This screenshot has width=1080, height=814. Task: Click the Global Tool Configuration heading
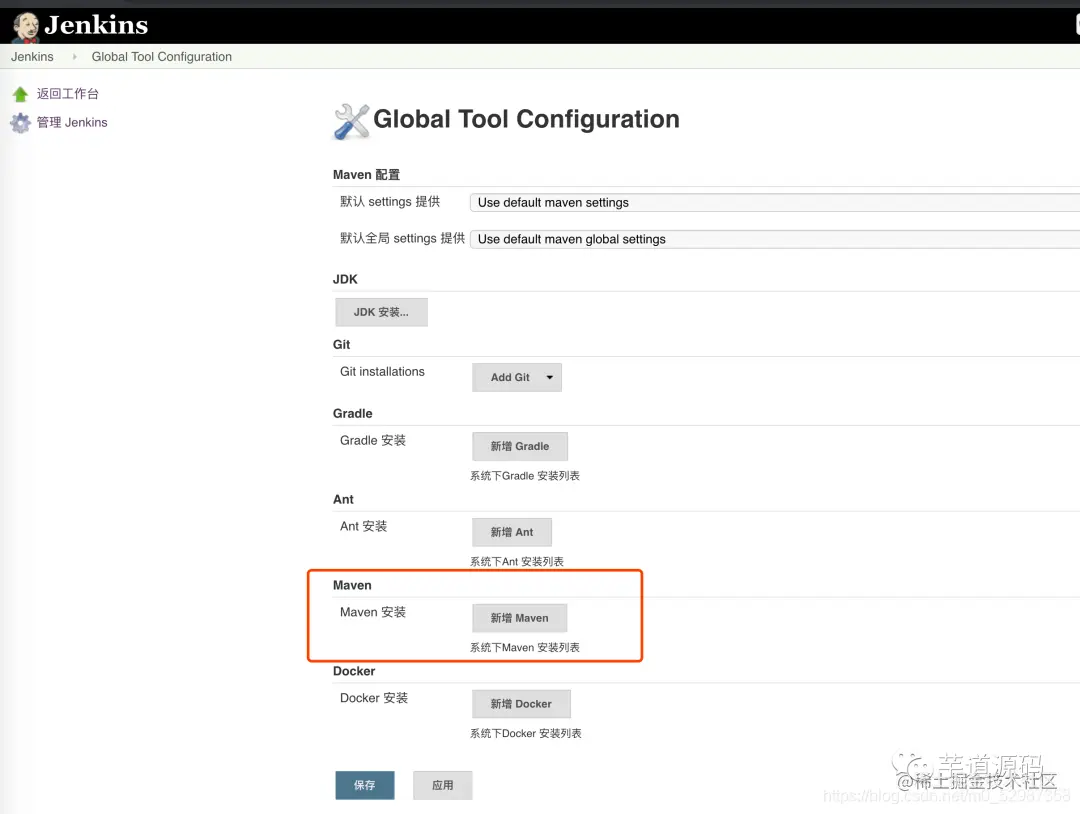[526, 119]
